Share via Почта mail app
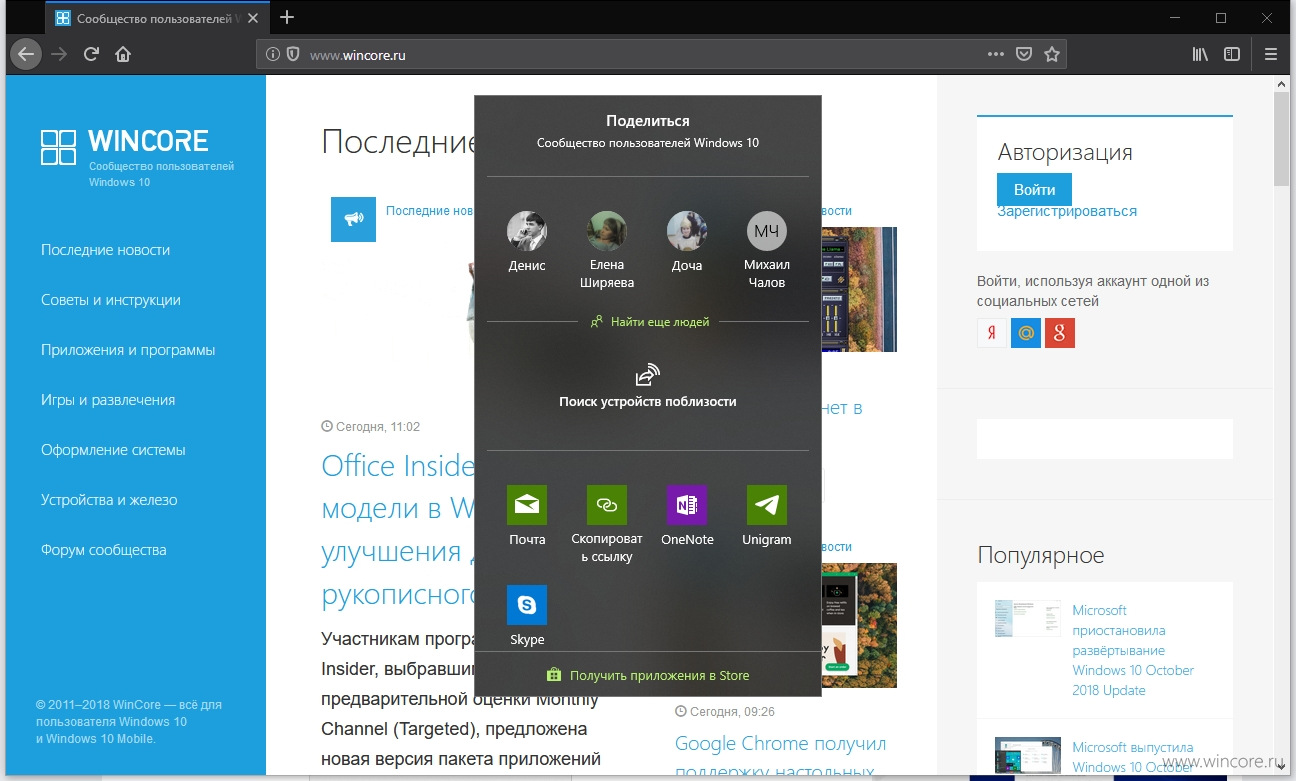 pos(527,516)
